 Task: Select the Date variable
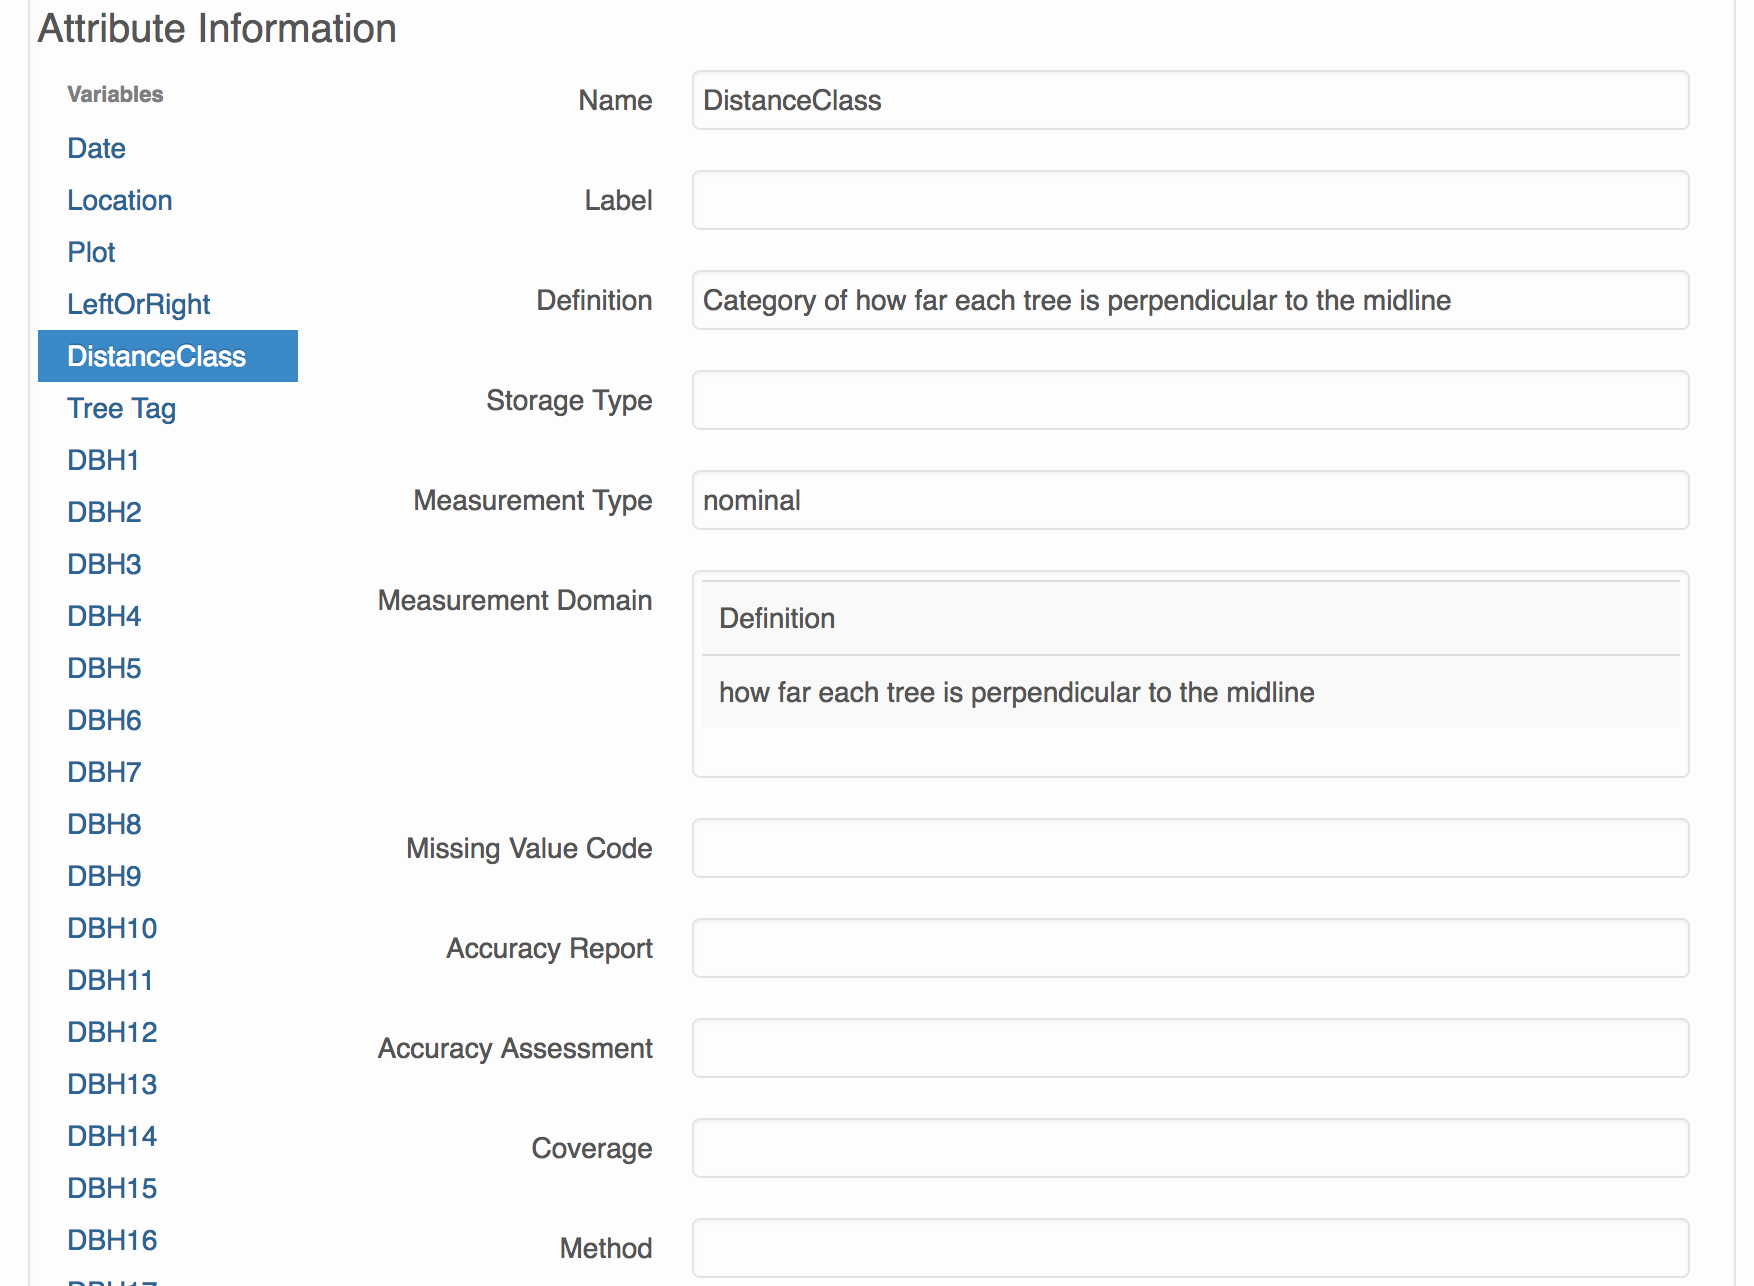coord(96,148)
